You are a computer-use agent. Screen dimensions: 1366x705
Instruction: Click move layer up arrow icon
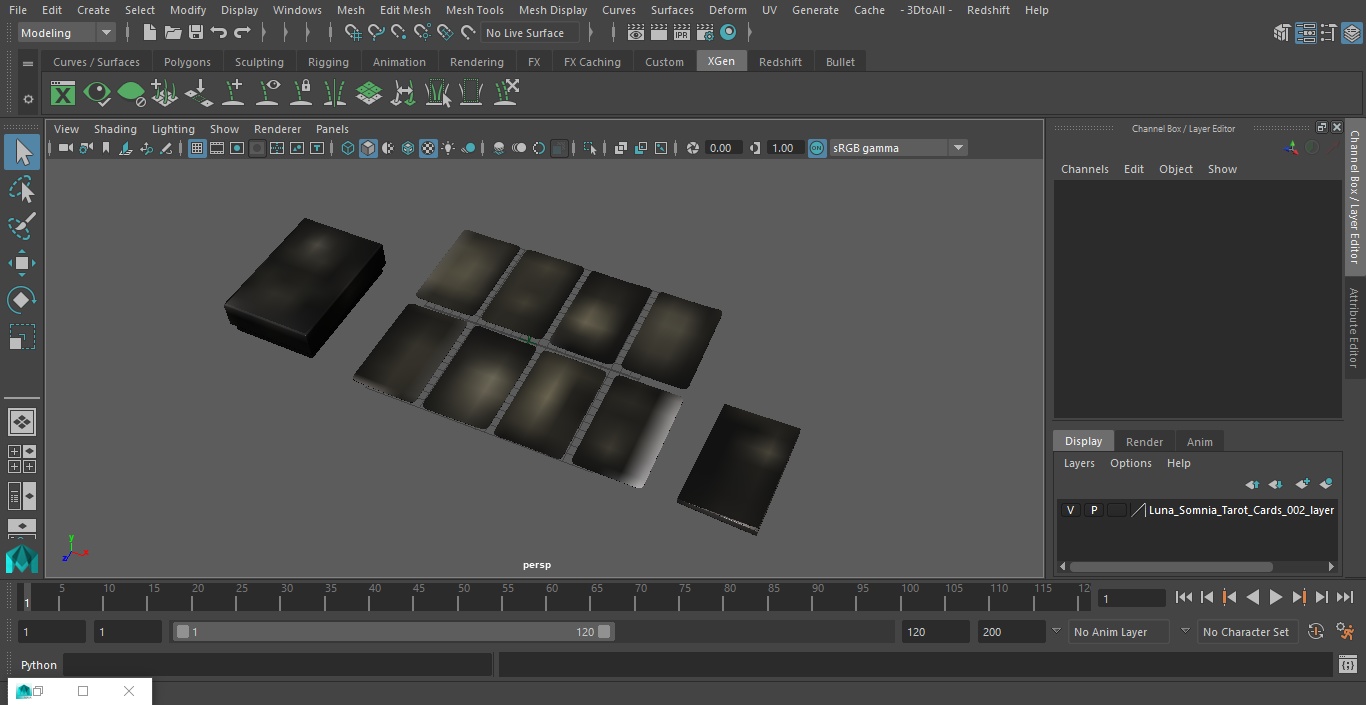[x=1252, y=484]
